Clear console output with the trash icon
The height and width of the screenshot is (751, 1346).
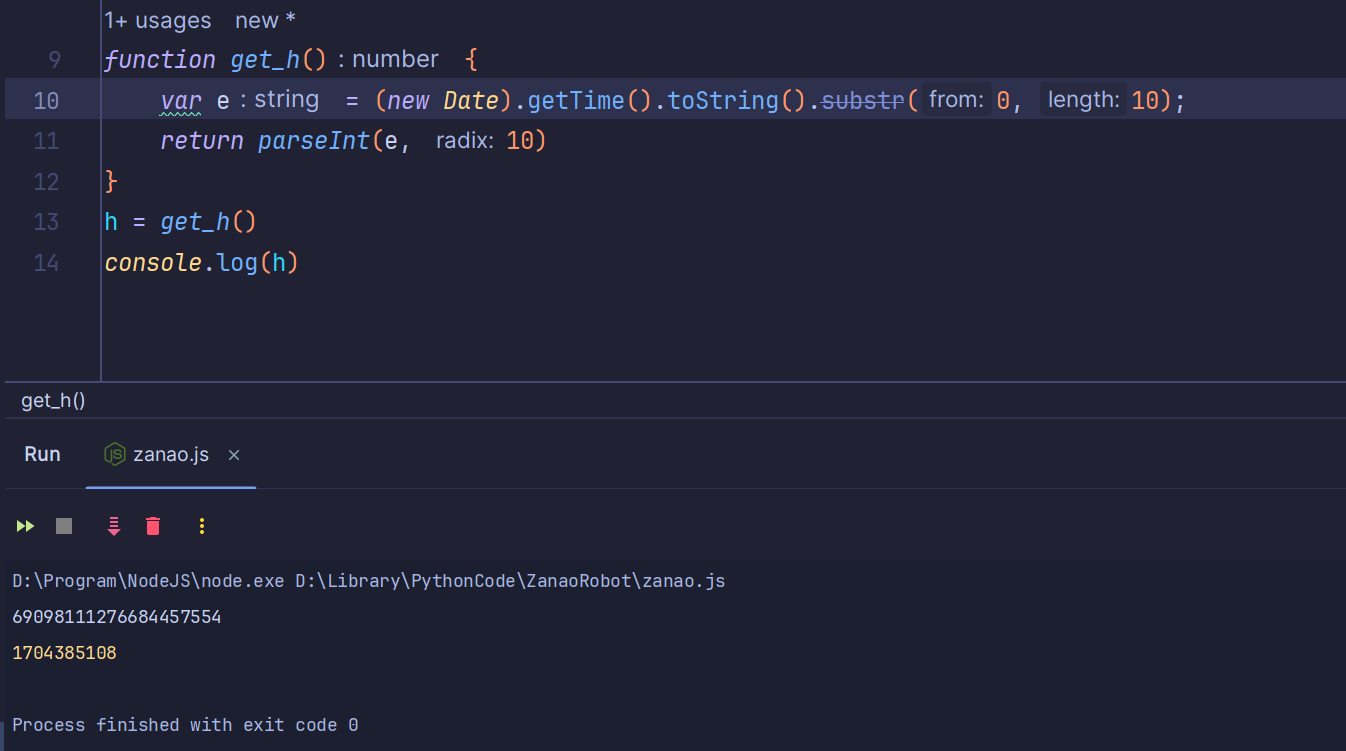click(x=153, y=526)
